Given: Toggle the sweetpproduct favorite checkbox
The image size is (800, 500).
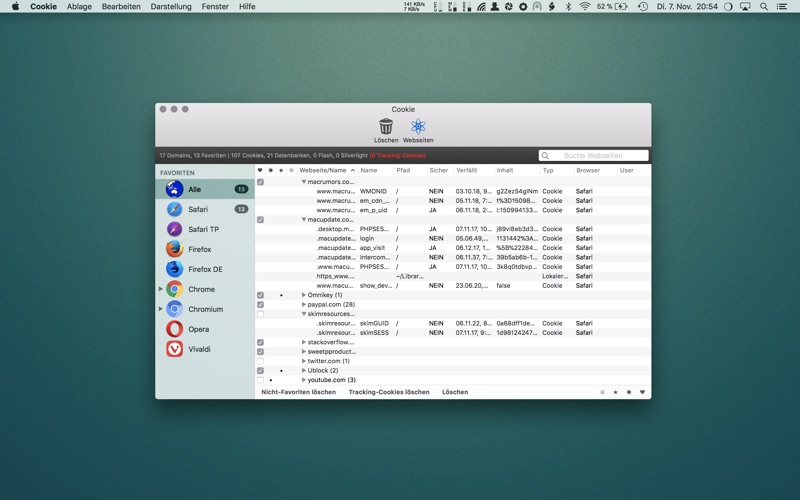Looking at the screenshot, I should (260, 352).
